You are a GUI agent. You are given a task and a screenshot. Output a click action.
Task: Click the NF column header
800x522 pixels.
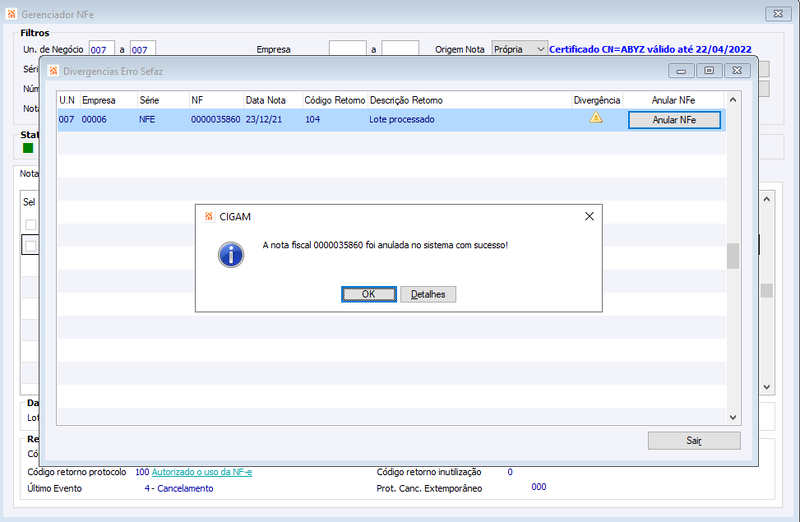216,100
